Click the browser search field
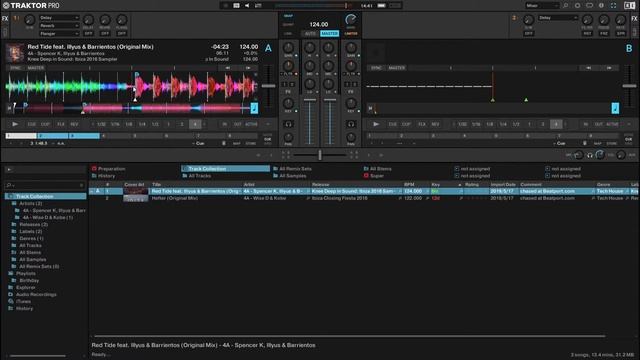 (45, 185)
